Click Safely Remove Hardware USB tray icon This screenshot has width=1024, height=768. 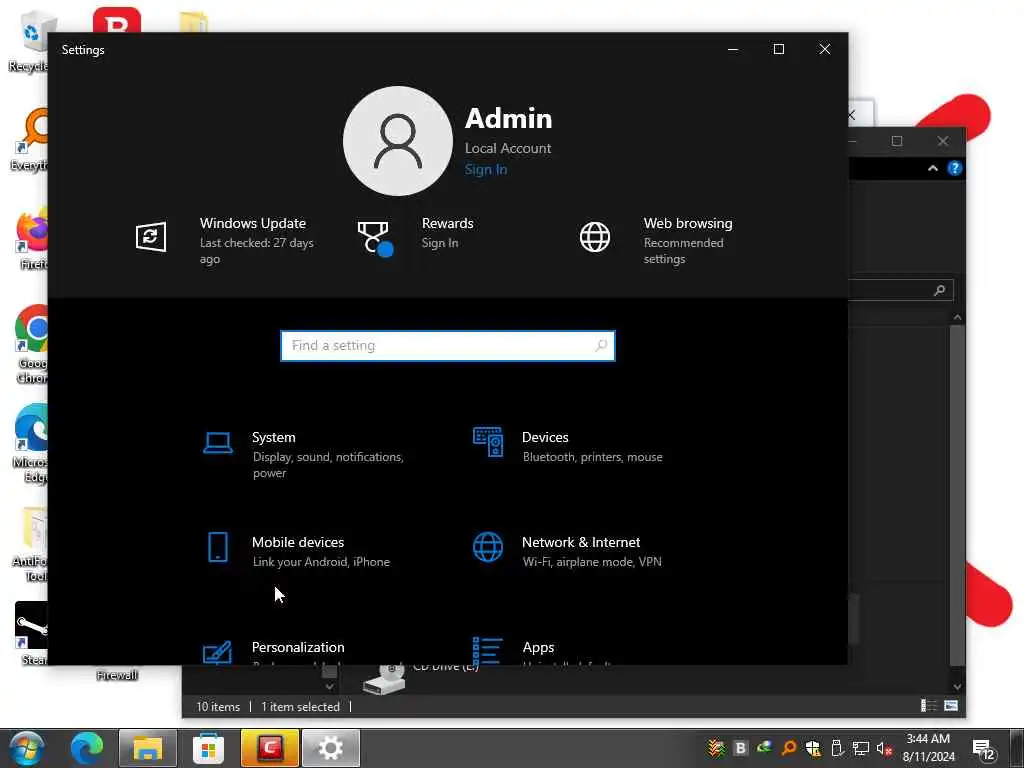coord(837,748)
